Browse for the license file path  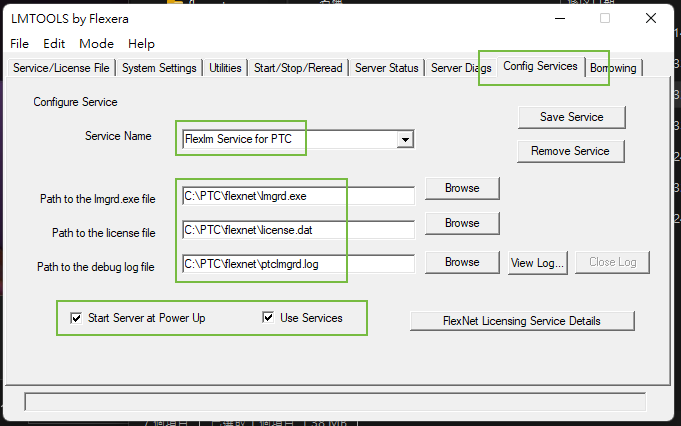(x=461, y=223)
